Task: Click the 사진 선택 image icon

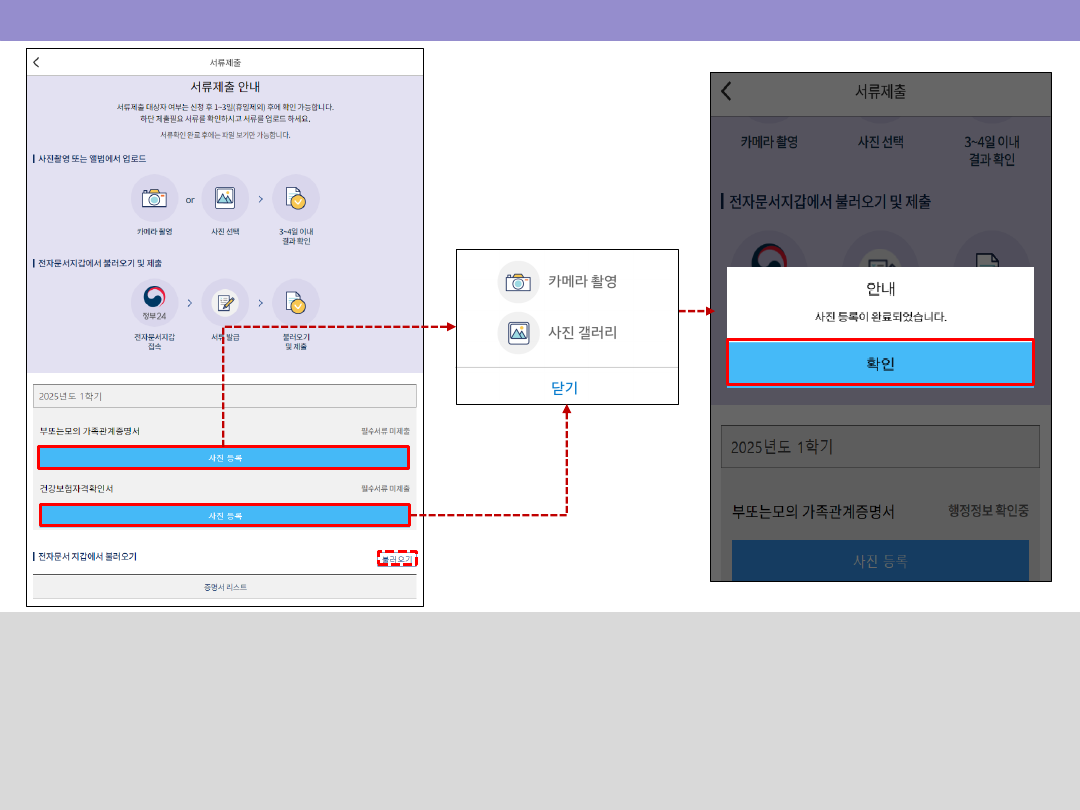Action: pos(225,198)
